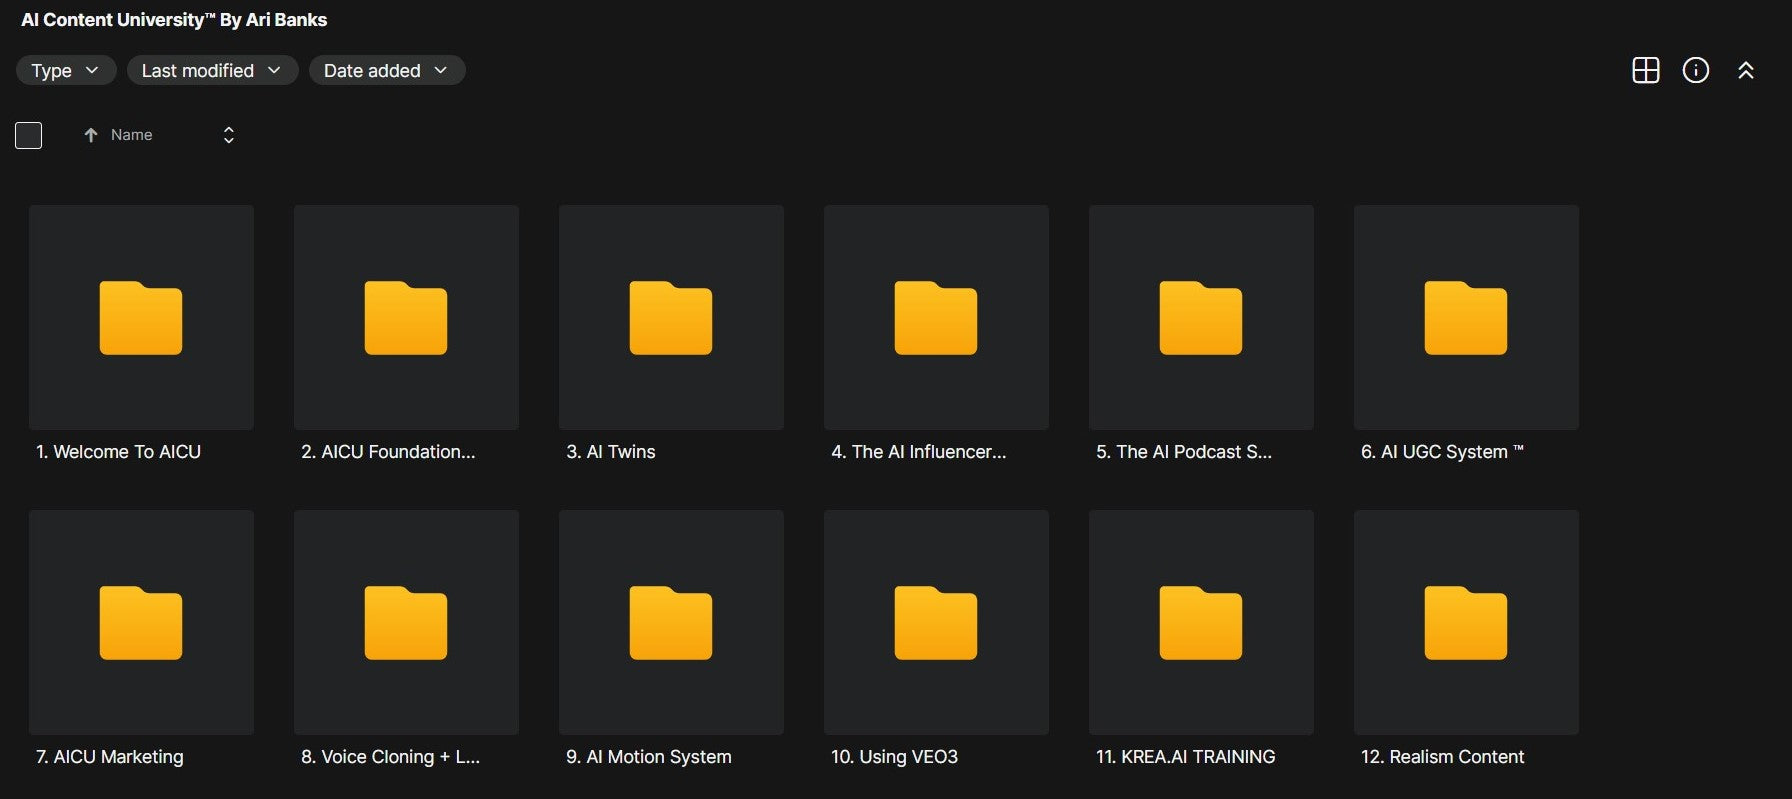Select the '4. The AI Influencer...' label

click(919, 452)
